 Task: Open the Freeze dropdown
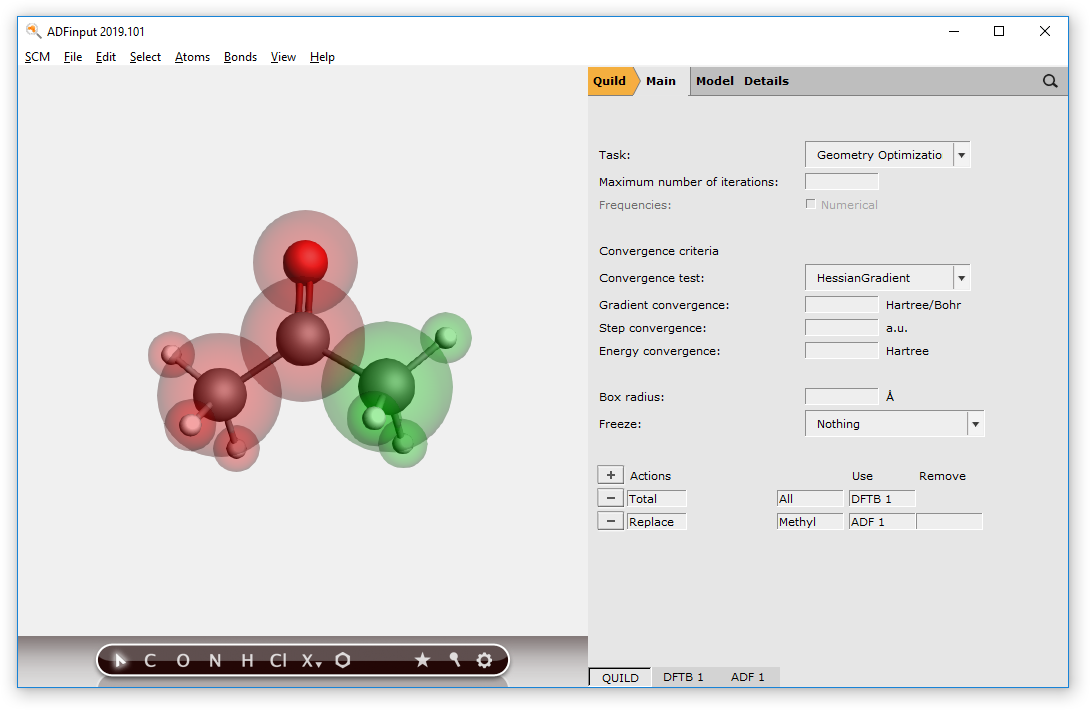894,424
